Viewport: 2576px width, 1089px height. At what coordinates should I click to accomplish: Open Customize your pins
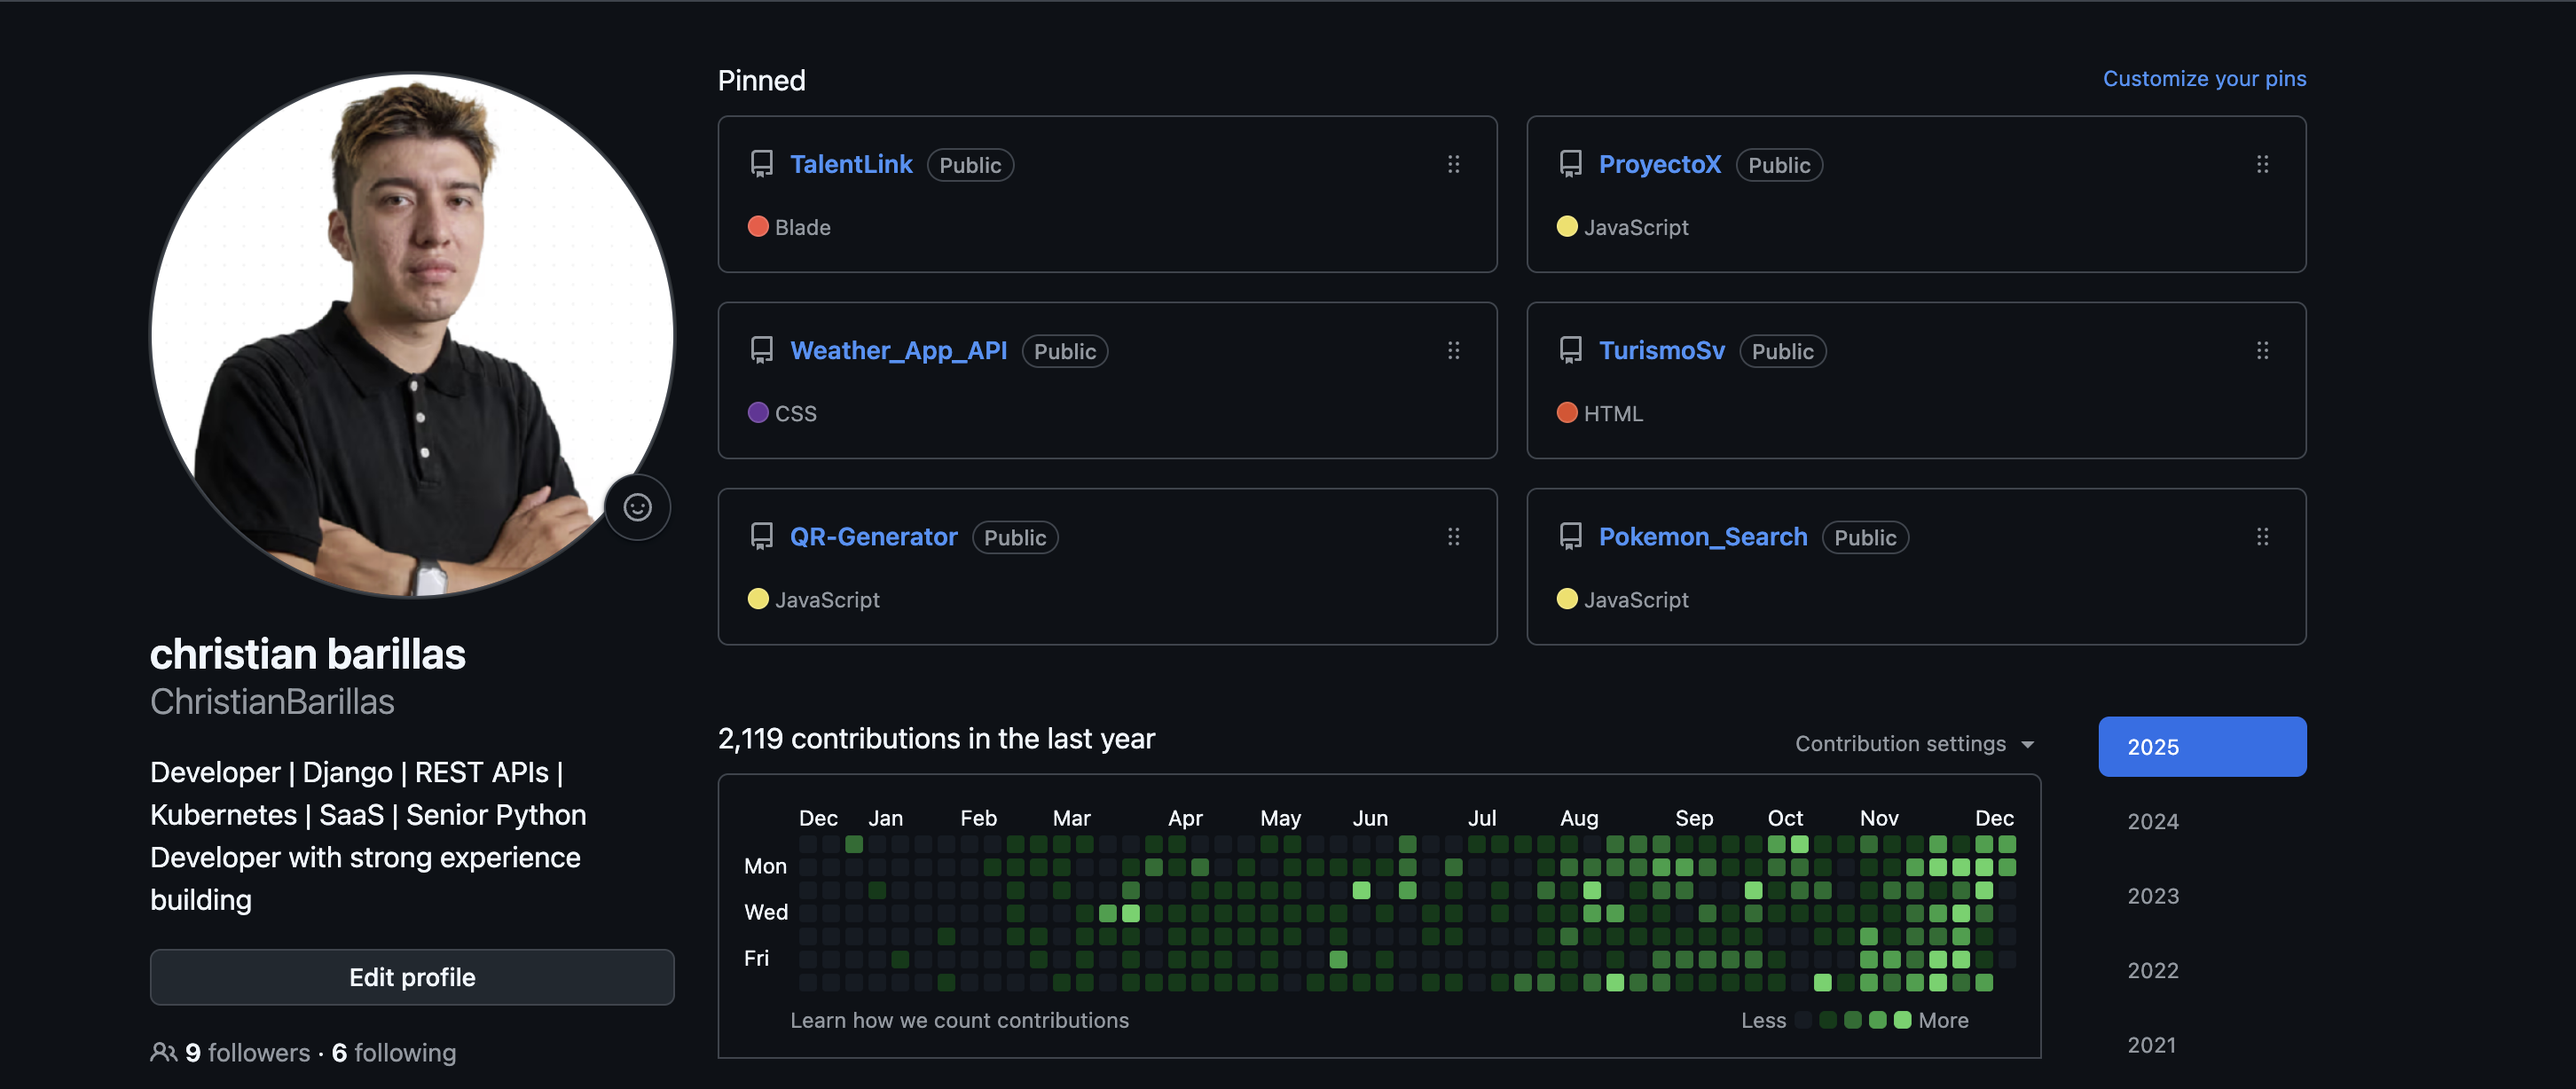pos(2204,78)
